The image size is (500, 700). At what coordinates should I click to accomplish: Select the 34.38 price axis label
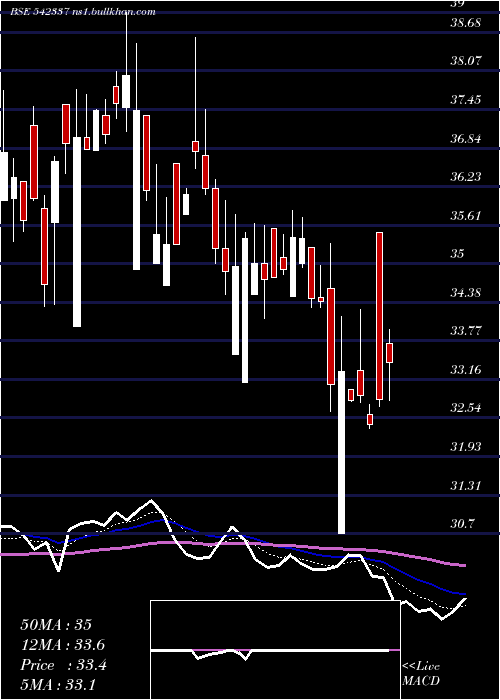466,293
